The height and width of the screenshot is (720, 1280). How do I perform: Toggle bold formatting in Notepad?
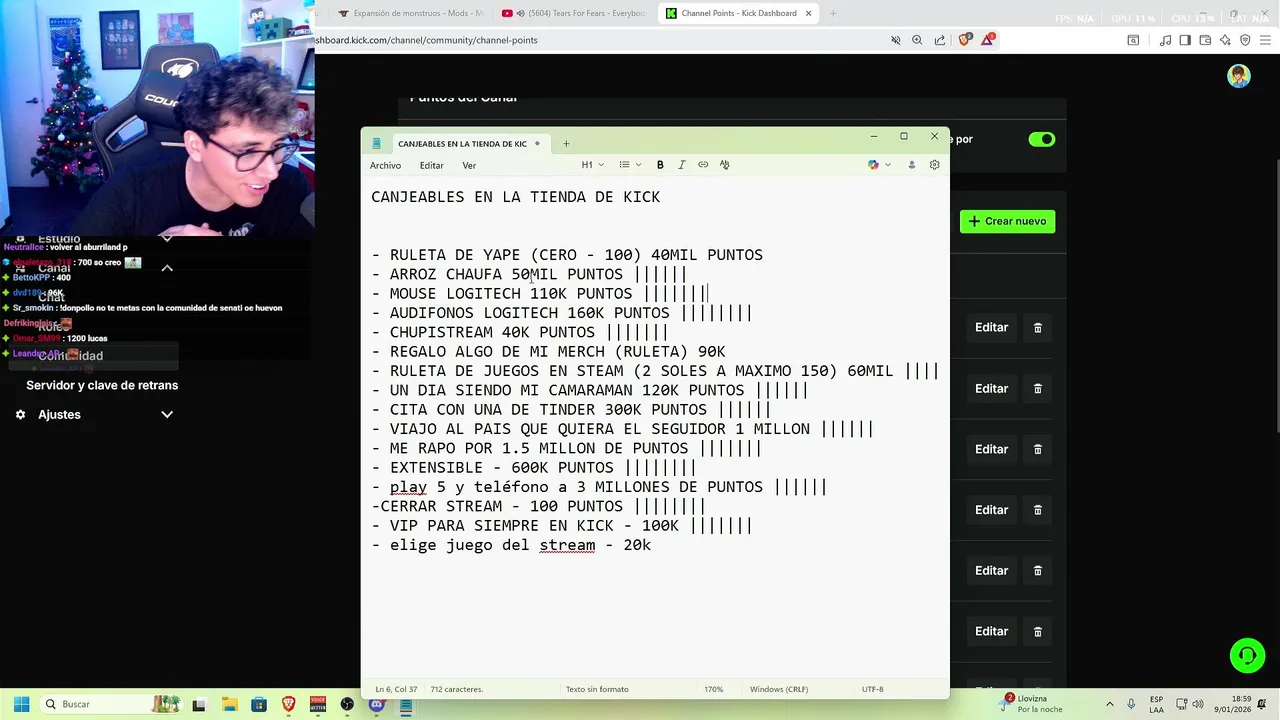[x=660, y=165]
